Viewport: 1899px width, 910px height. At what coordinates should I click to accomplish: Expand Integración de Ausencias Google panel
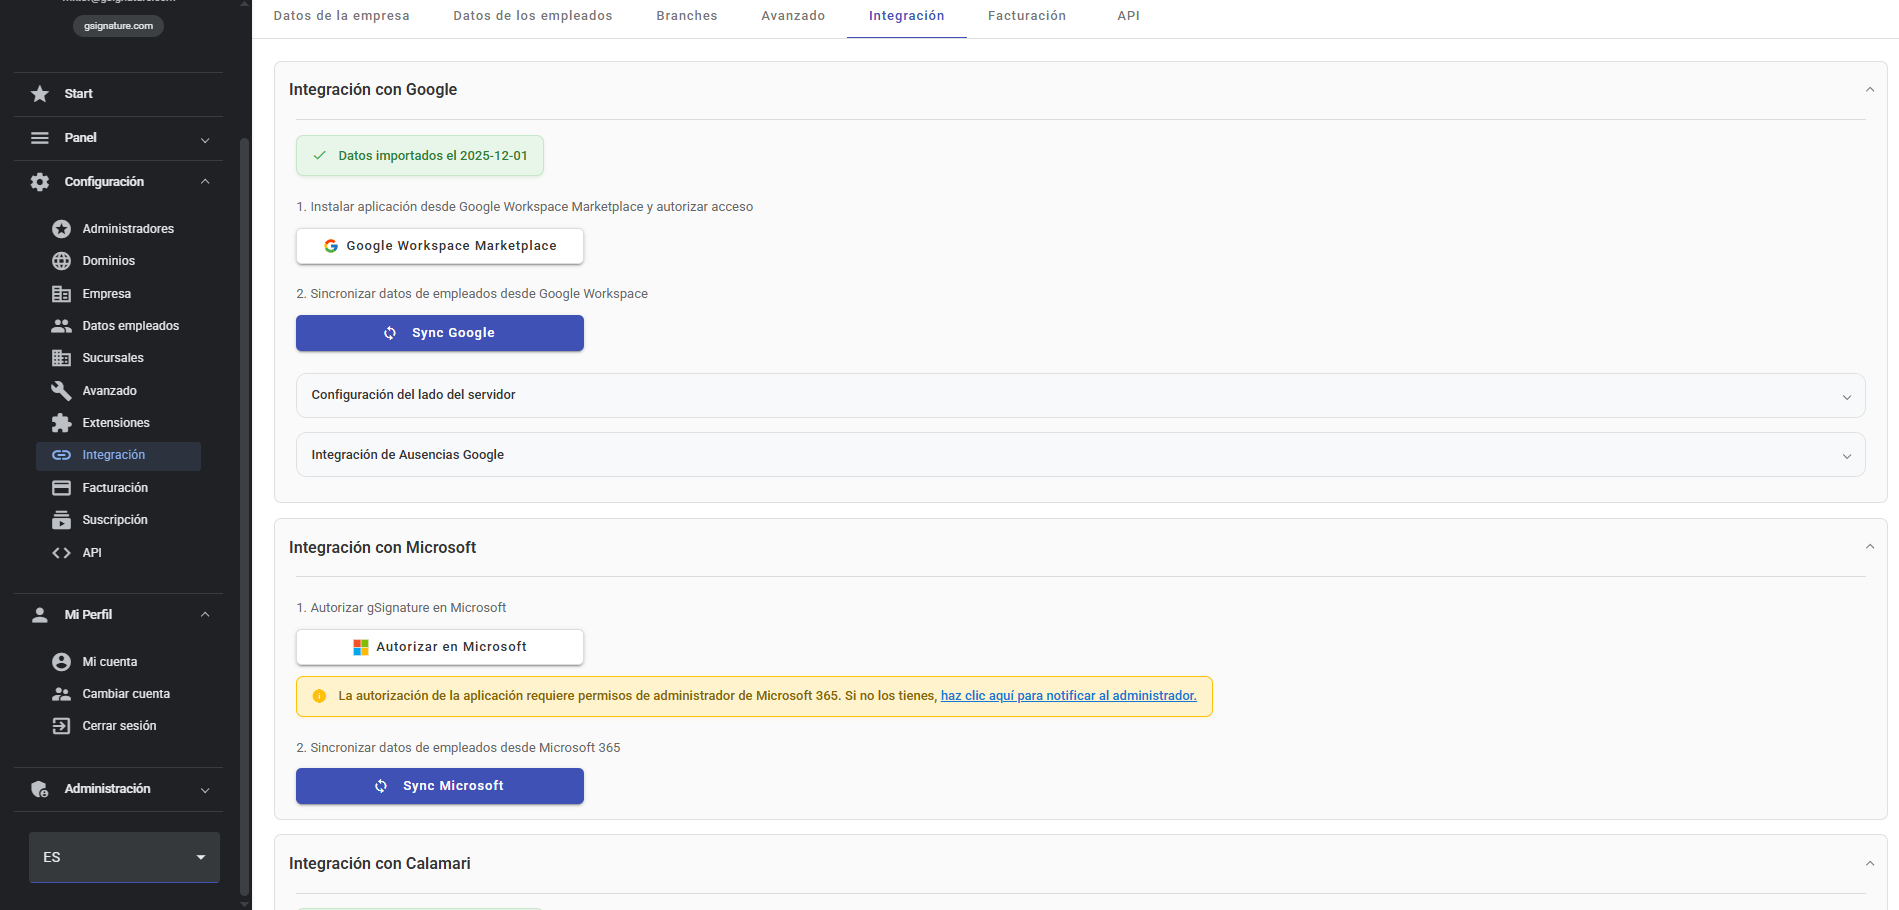pos(1080,455)
